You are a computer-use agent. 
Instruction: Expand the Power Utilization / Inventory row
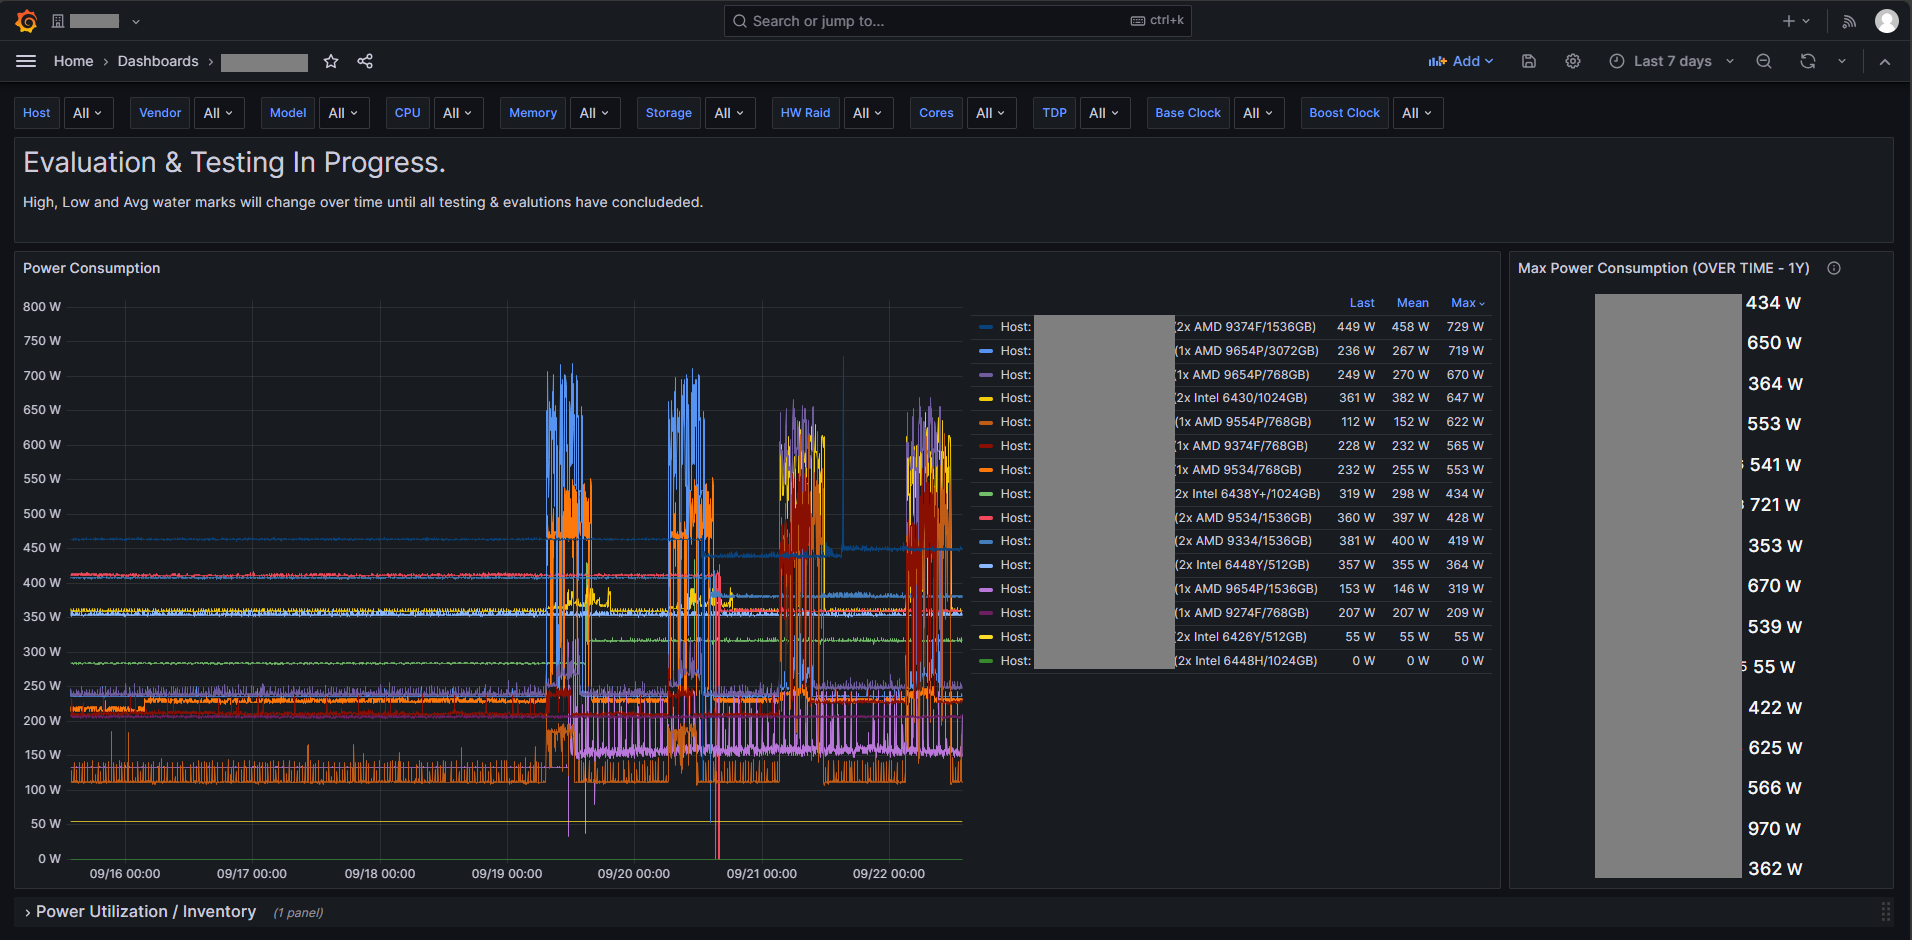pyautogui.click(x=145, y=912)
